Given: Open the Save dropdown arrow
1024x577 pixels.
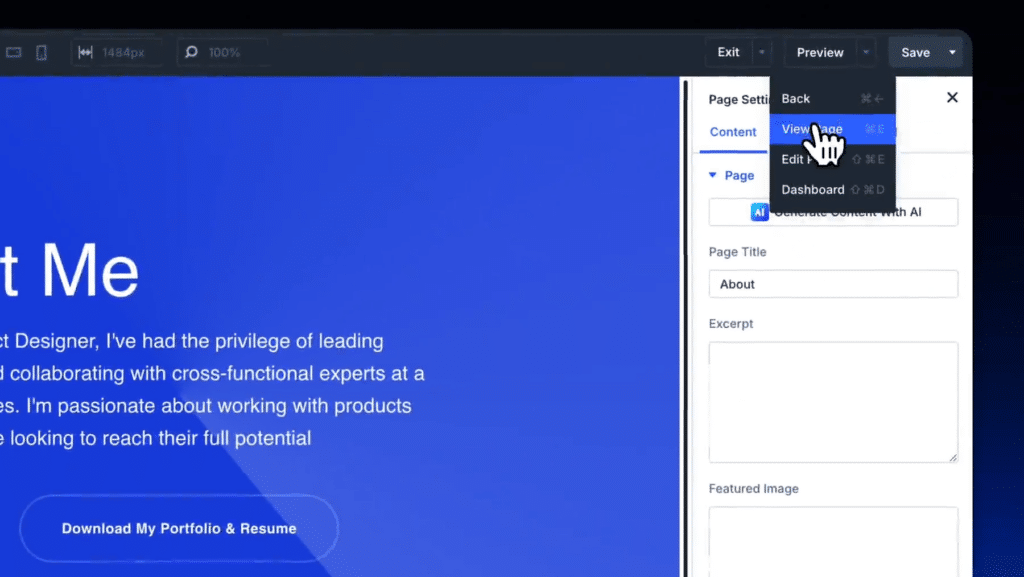Looking at the screenshot, I should coord(953,52).
